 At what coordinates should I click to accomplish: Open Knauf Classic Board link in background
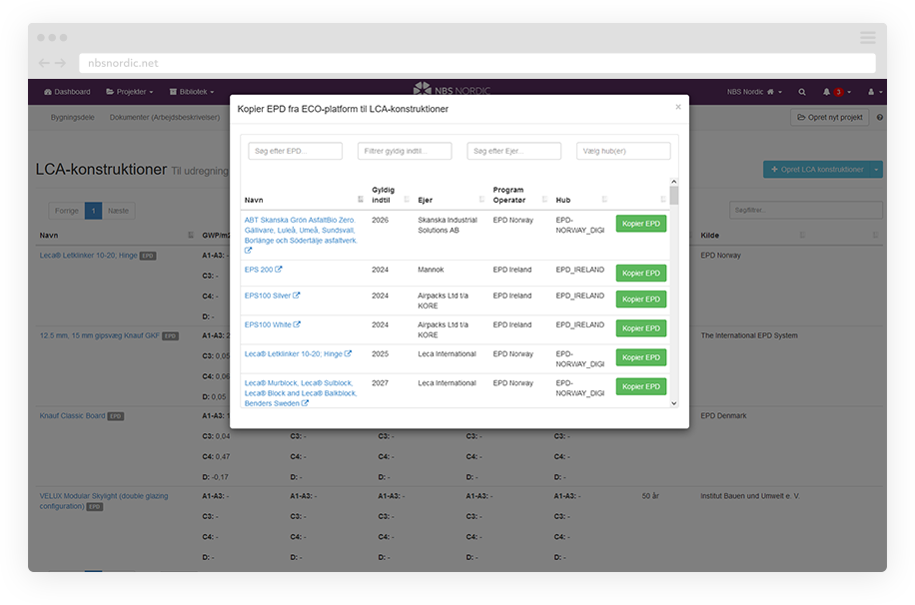pyautogui.click(x=72, y=416)
